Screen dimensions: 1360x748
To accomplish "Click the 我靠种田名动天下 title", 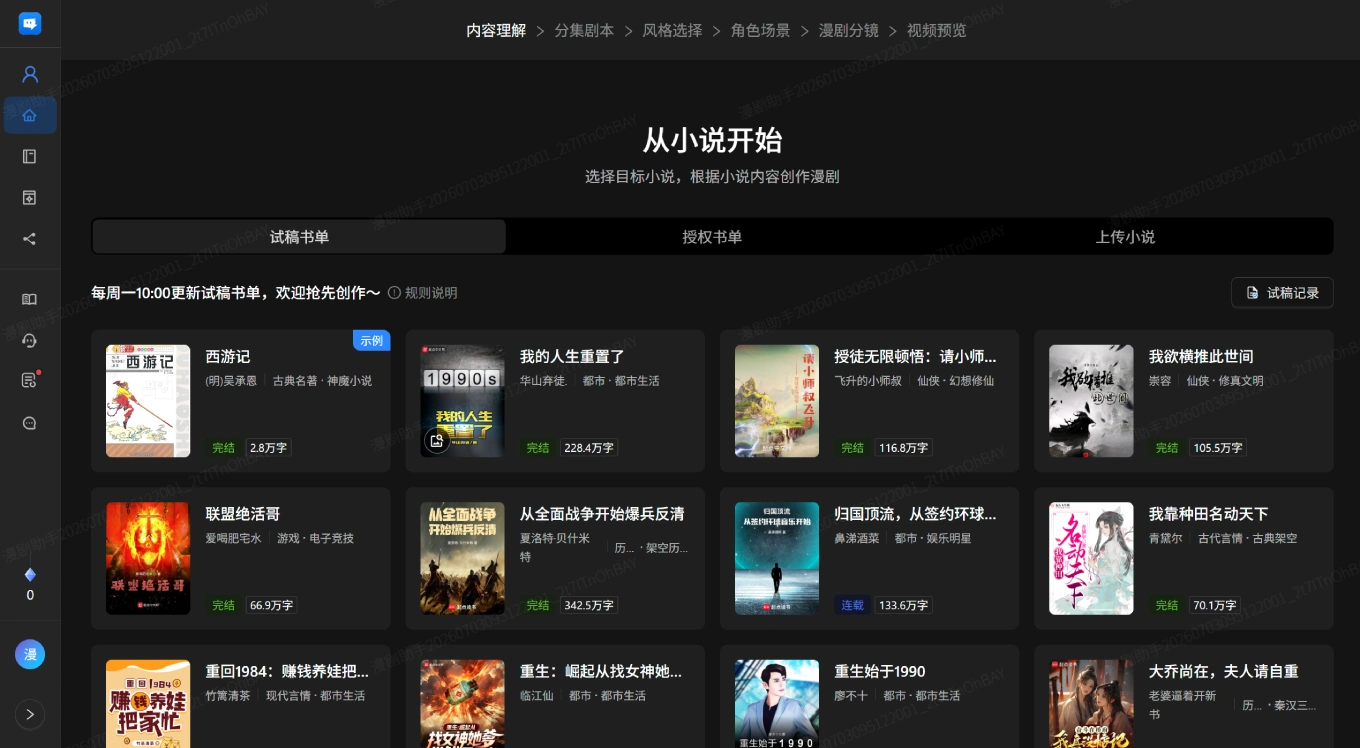I will (1208, 514).
